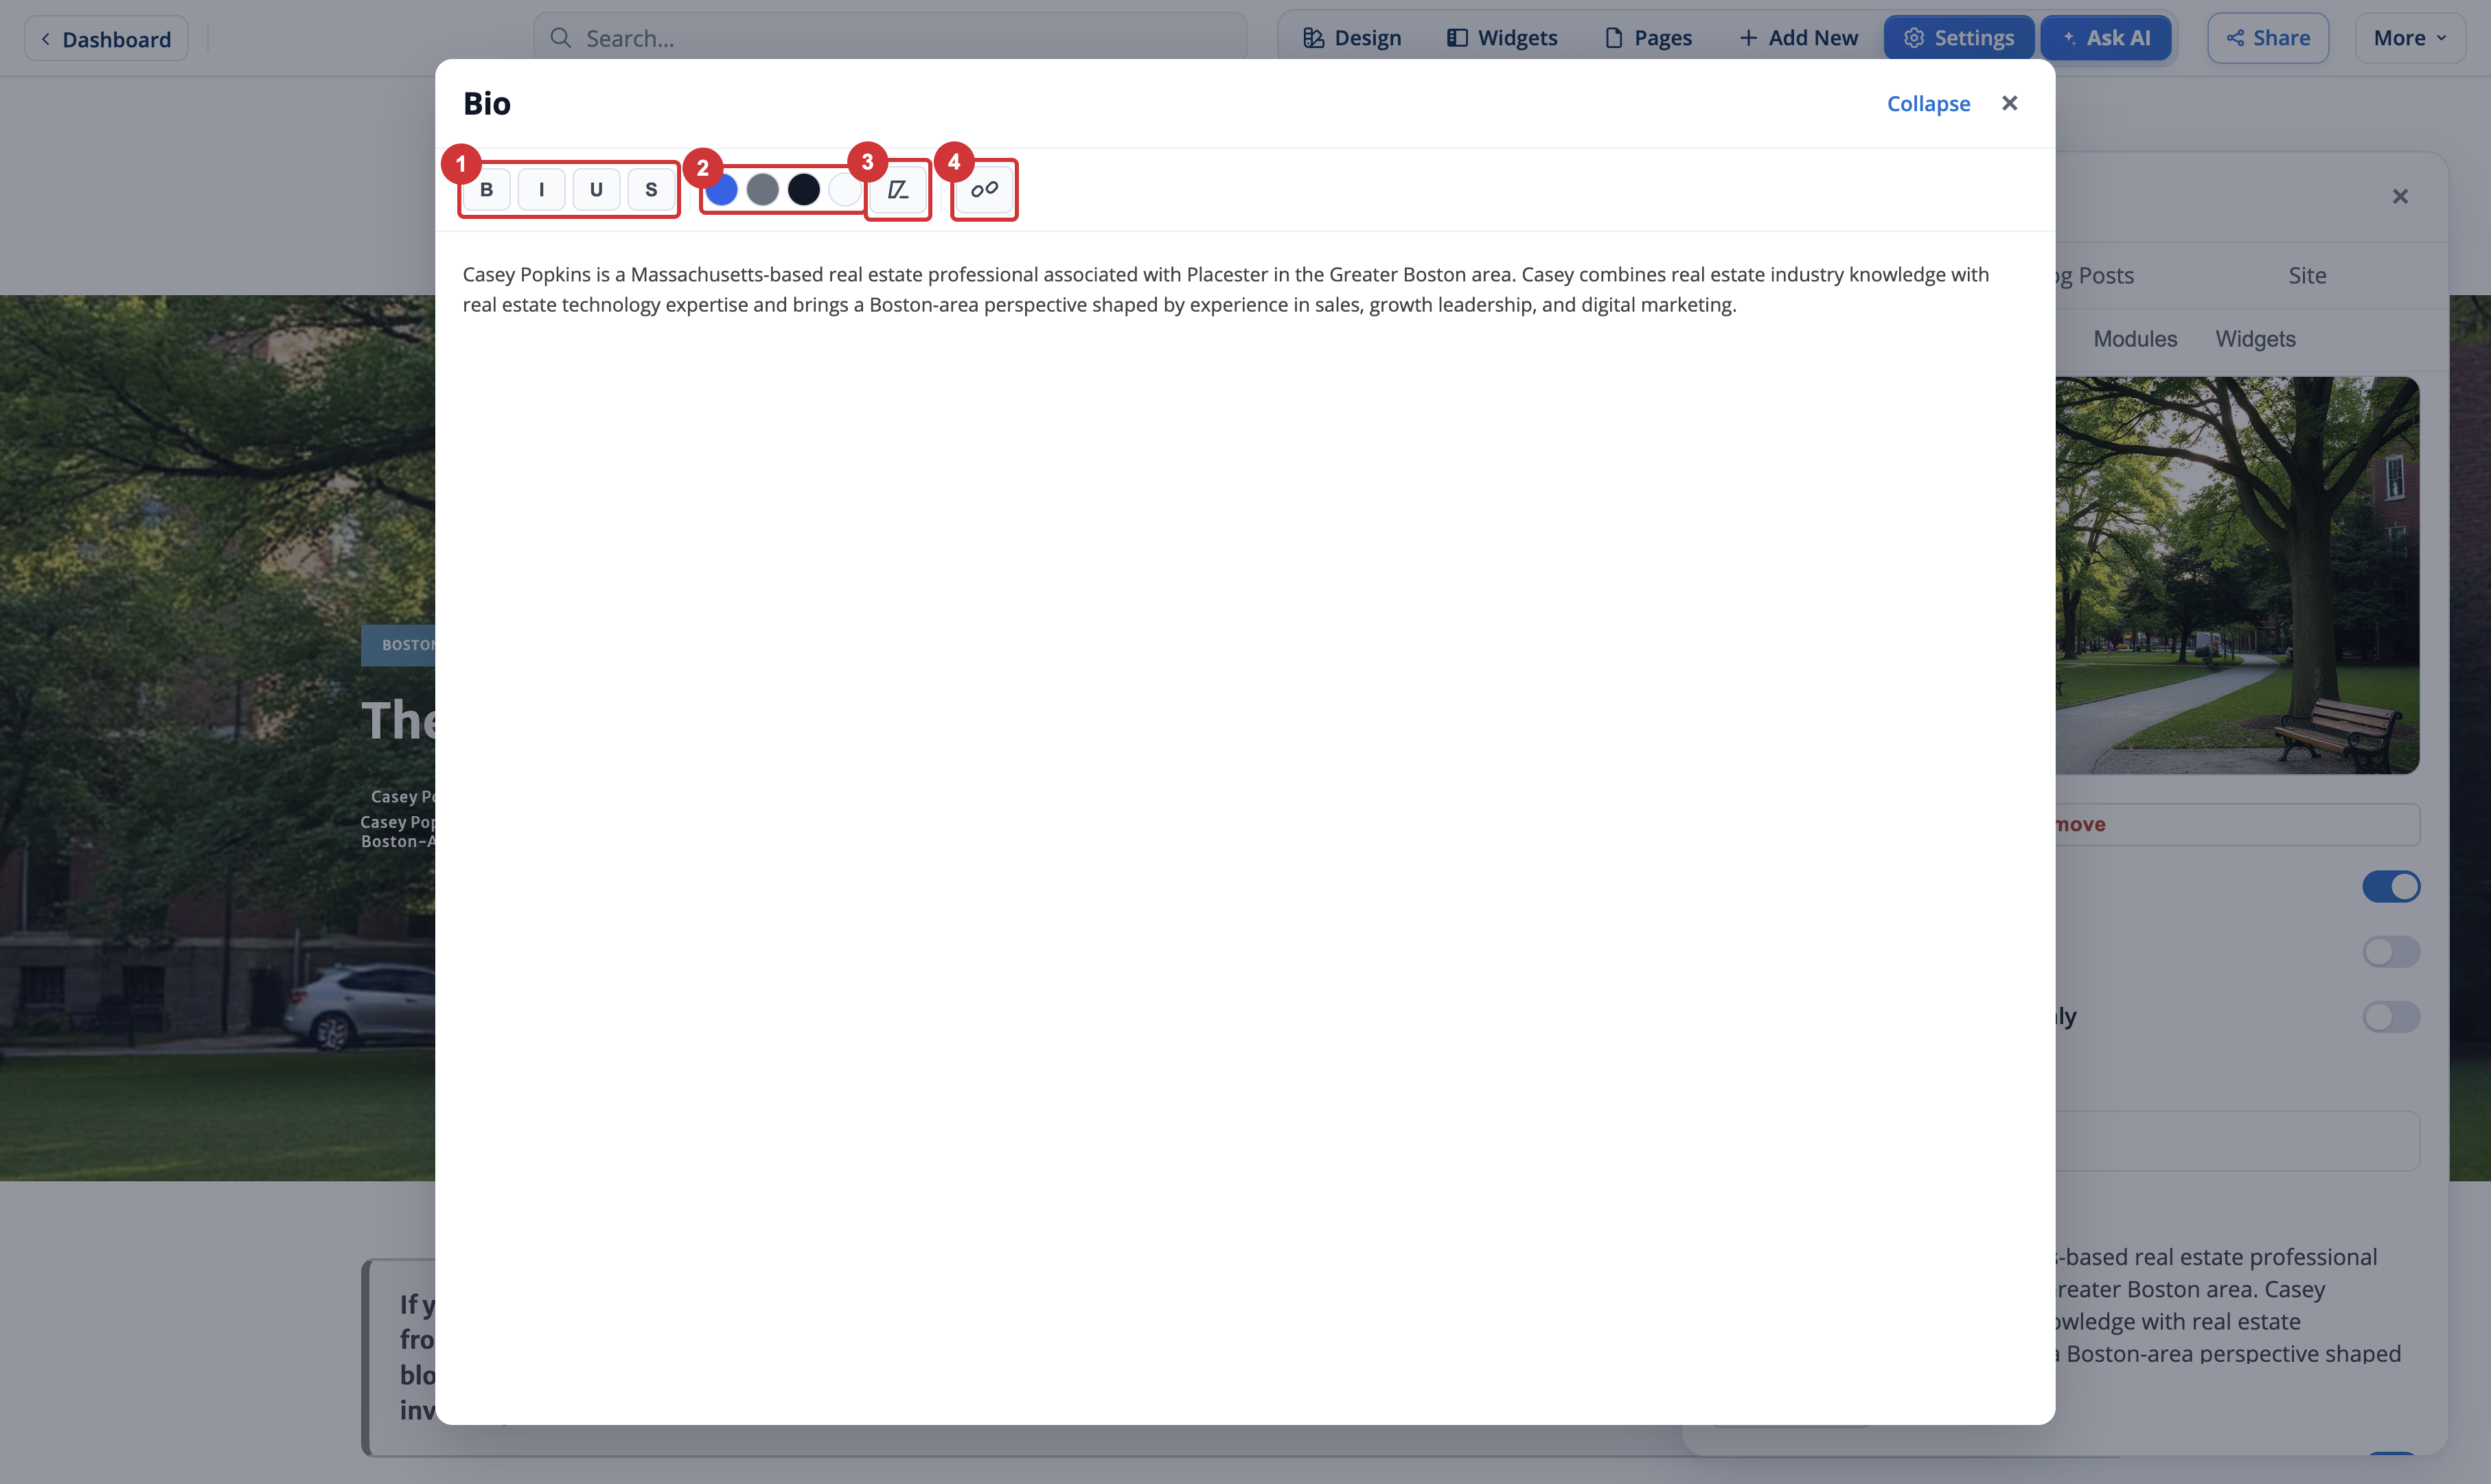
Task: Click Add New in top bar
Action: pos(1798,38)
